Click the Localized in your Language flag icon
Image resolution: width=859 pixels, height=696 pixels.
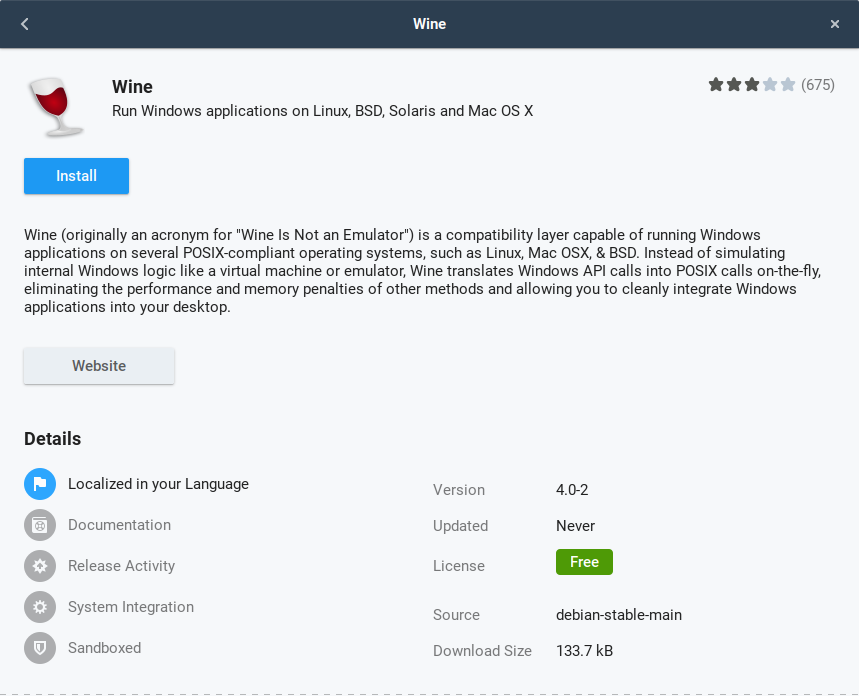click(40, 485)
